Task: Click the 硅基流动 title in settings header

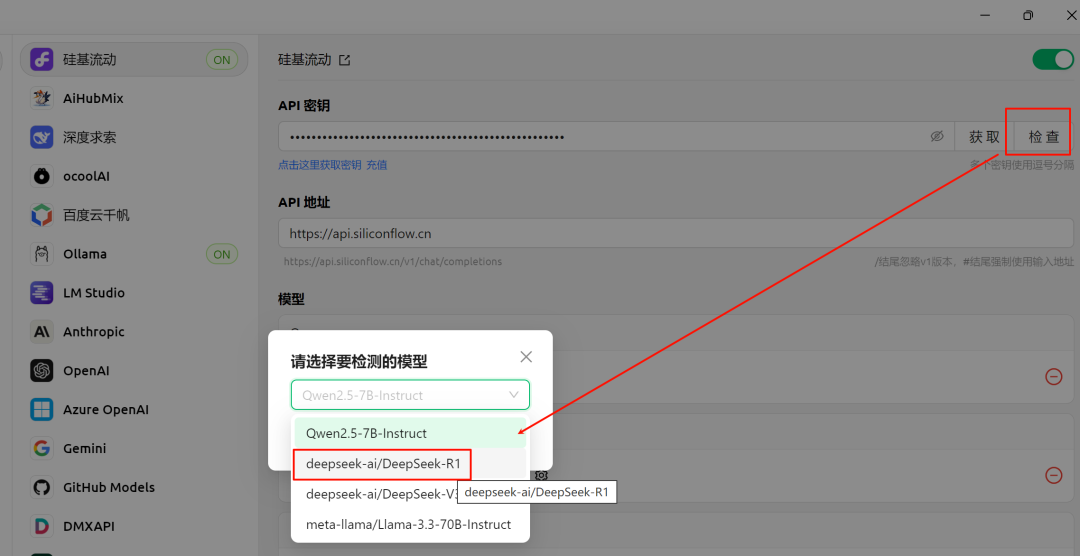Action: click(304, 60)
